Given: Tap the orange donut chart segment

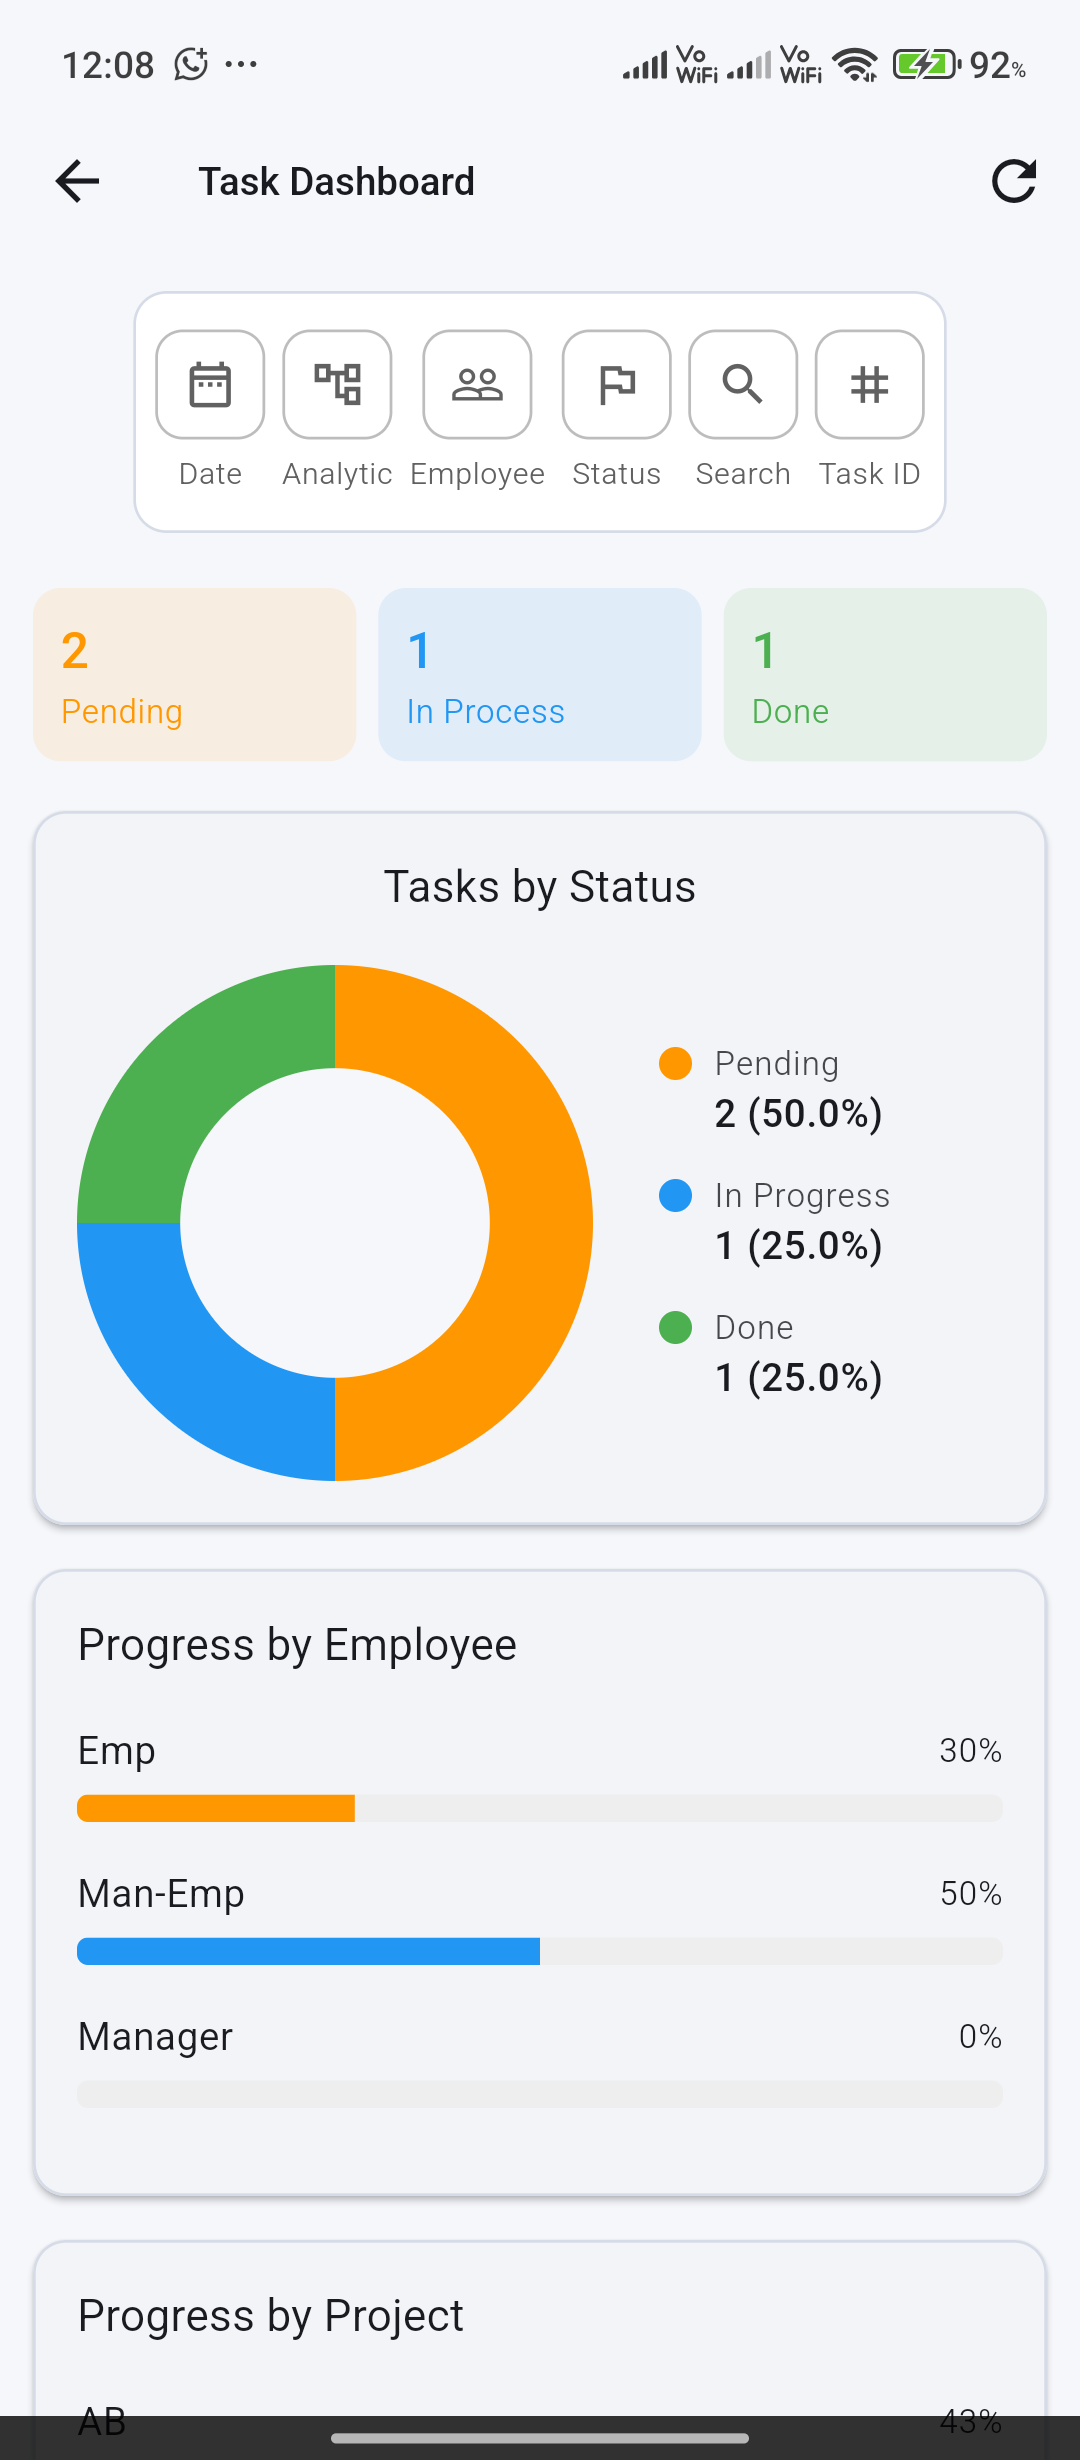Looking at the screenshot, I should 540,1222.
